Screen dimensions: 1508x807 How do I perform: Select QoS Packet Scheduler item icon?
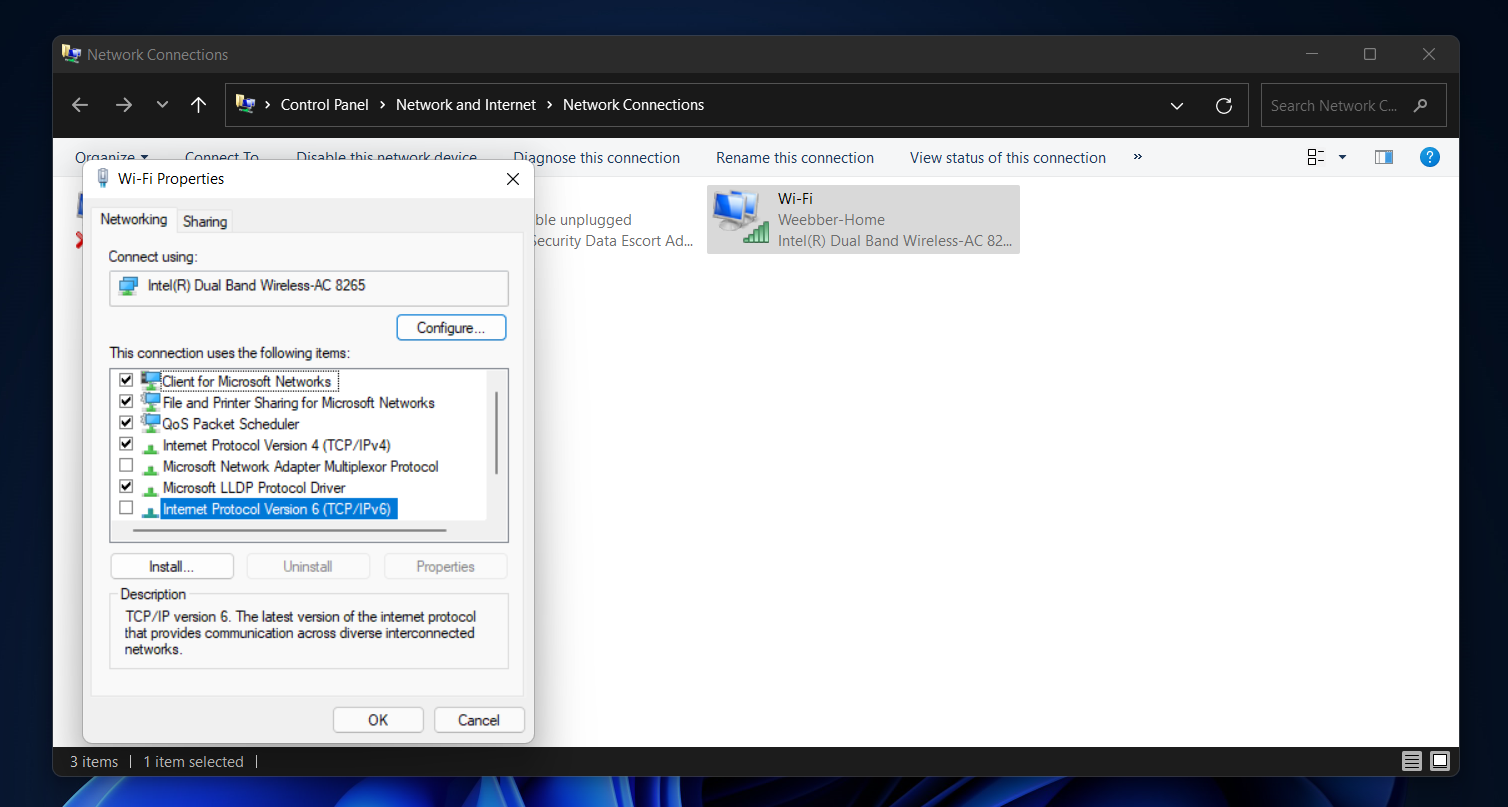point(150,423)
